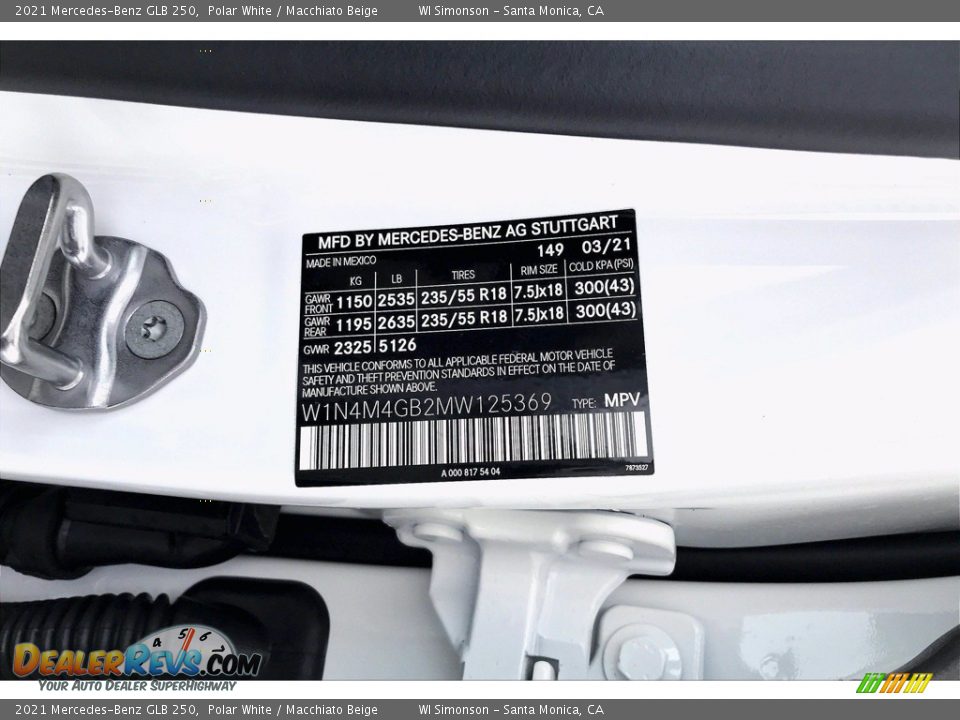Select the federal safety conformity statement
This screenshot has width=960, height=720.
pyautogui.click(x=459, y=372)
